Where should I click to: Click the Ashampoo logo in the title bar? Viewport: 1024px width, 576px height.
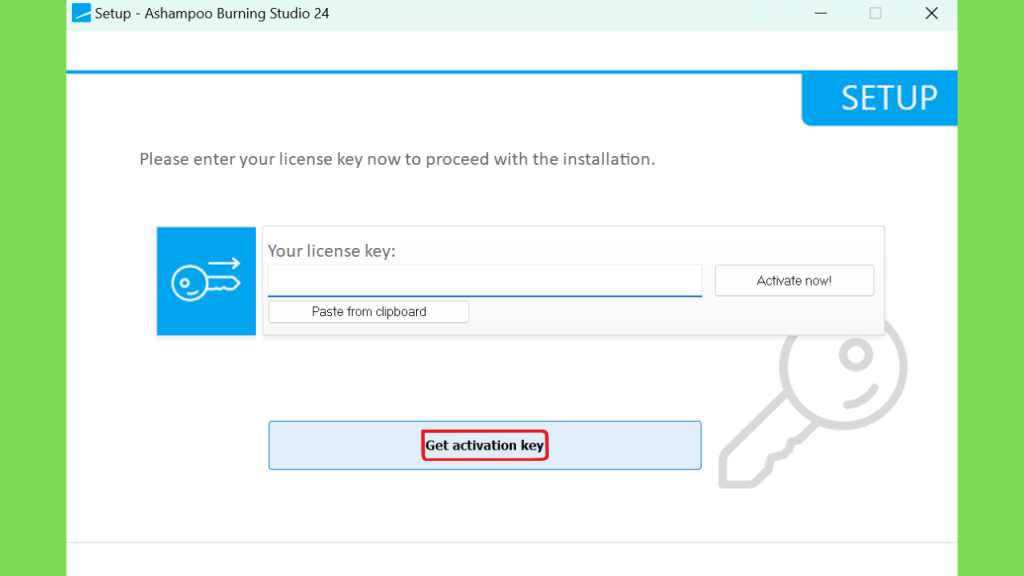click(x=81, y=13)
